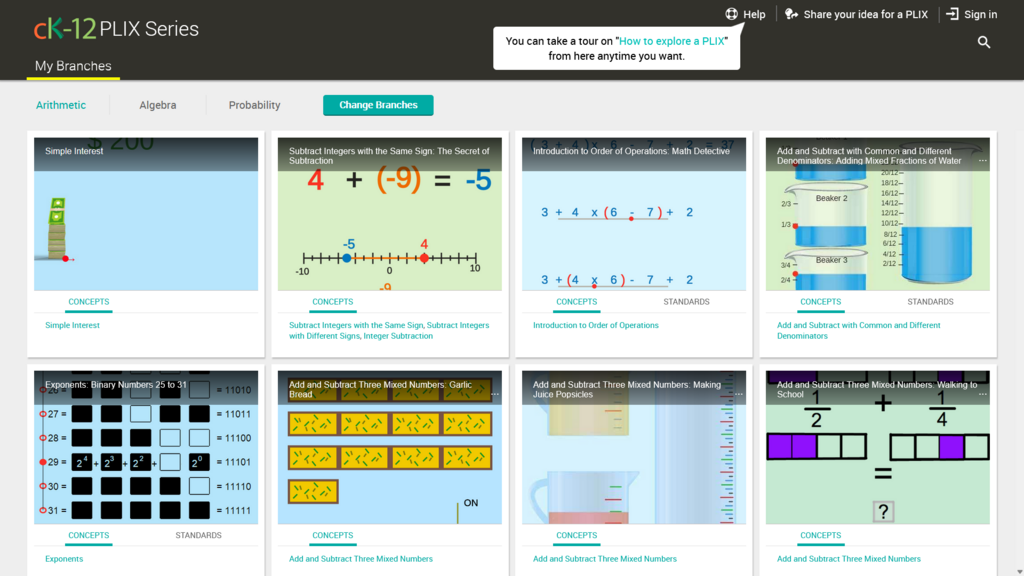Click the Help lifebuoy icon
The height and width of the screenshot is (576, 1024).
(x=731, y=14)
